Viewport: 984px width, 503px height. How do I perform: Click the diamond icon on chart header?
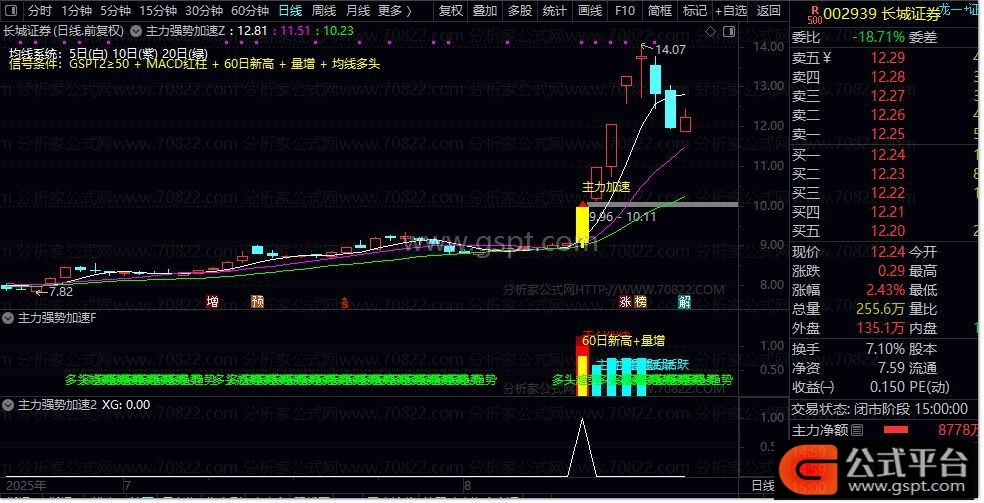[x=710, y=31]
